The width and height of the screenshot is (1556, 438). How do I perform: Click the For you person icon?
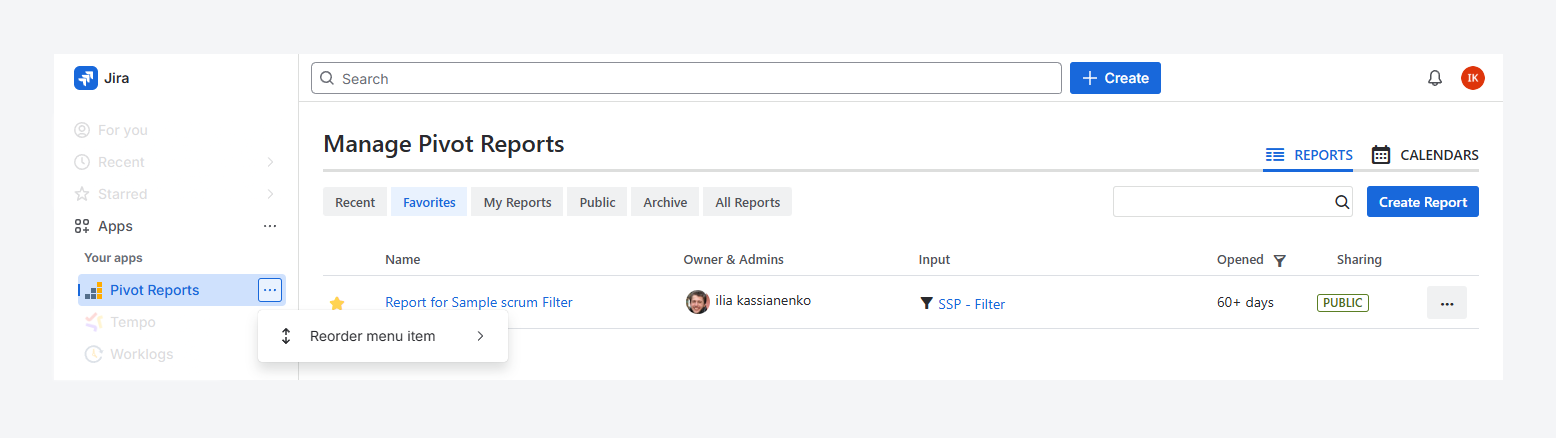point(82,130)
